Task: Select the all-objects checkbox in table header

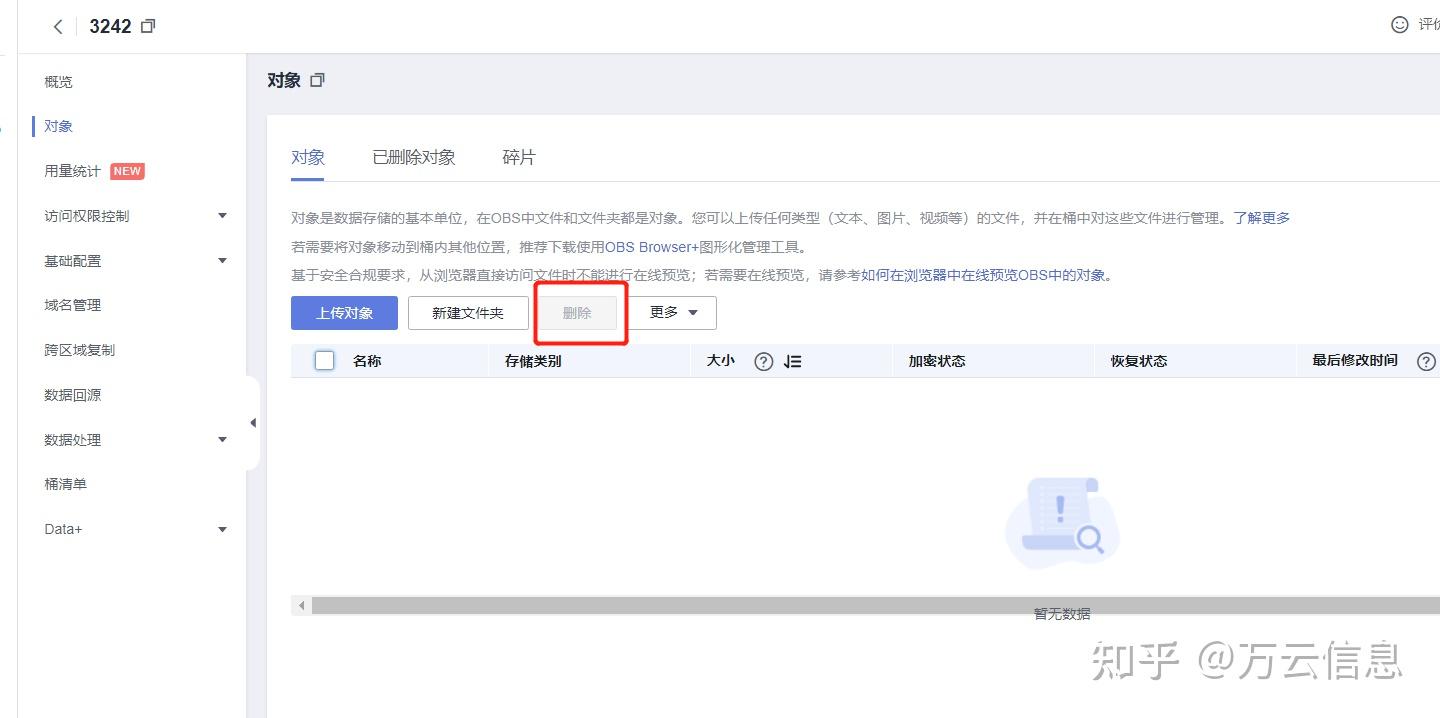Action: (324, 361)
